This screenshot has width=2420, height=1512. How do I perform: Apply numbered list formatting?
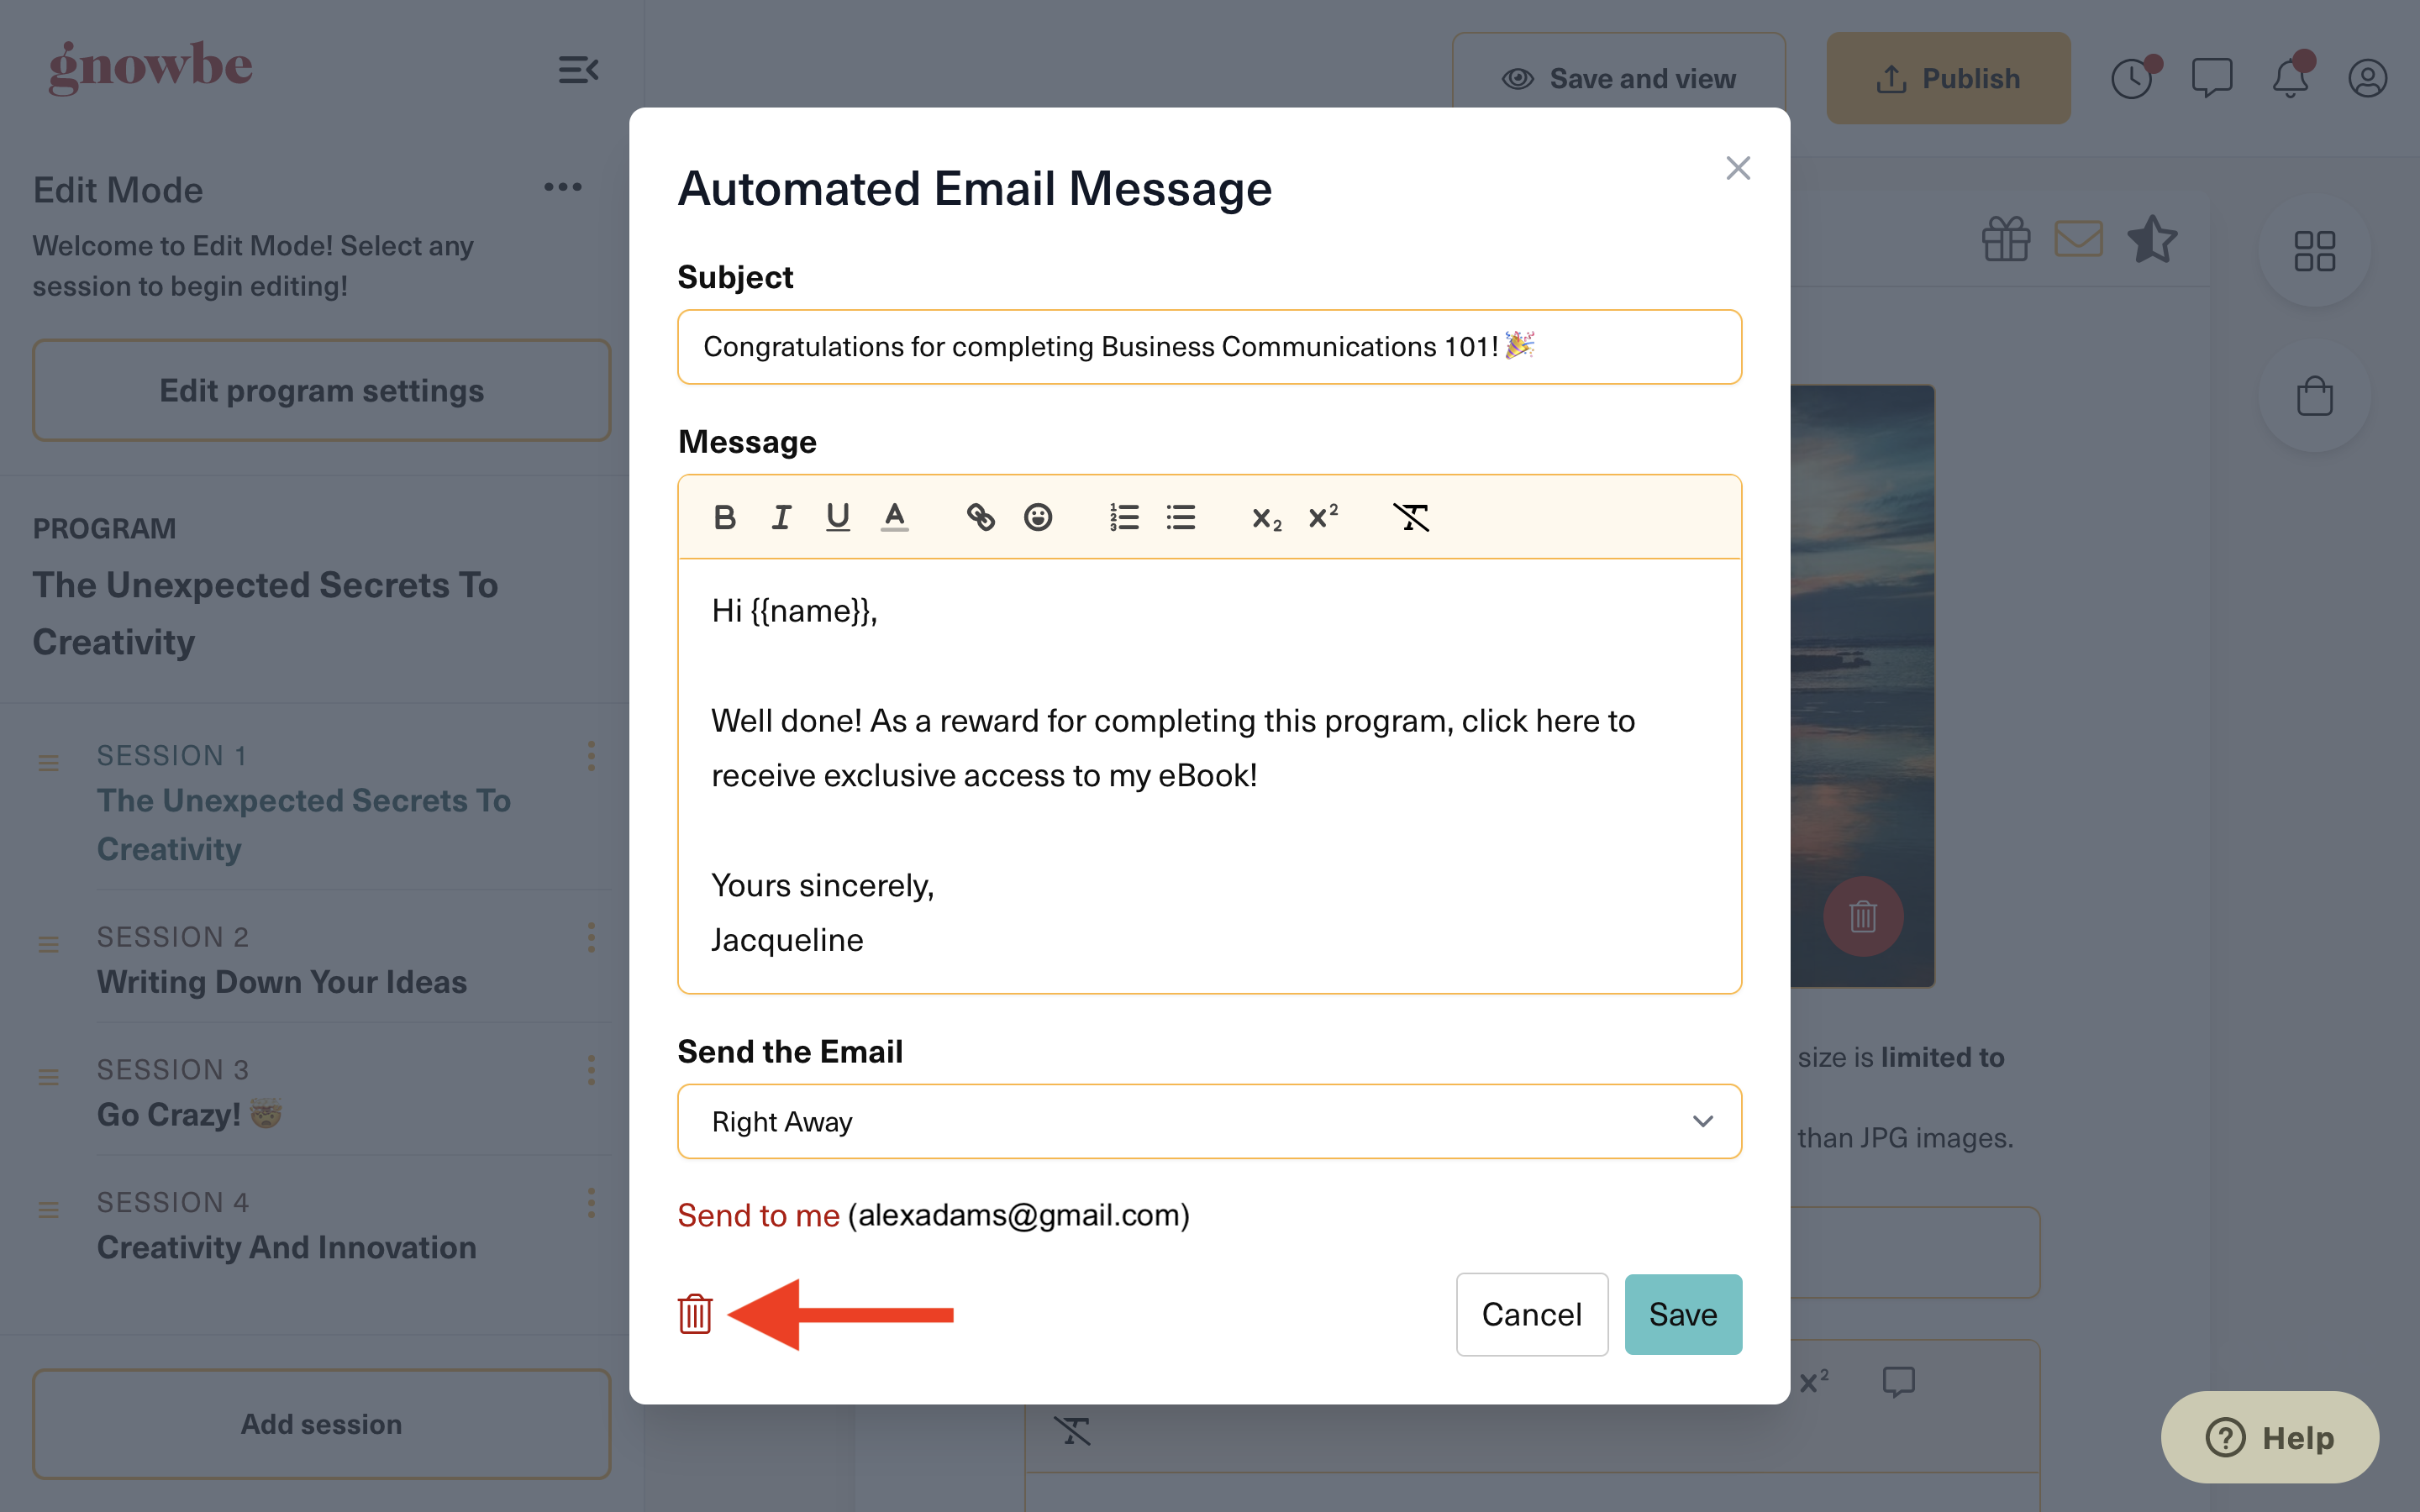1124,517
